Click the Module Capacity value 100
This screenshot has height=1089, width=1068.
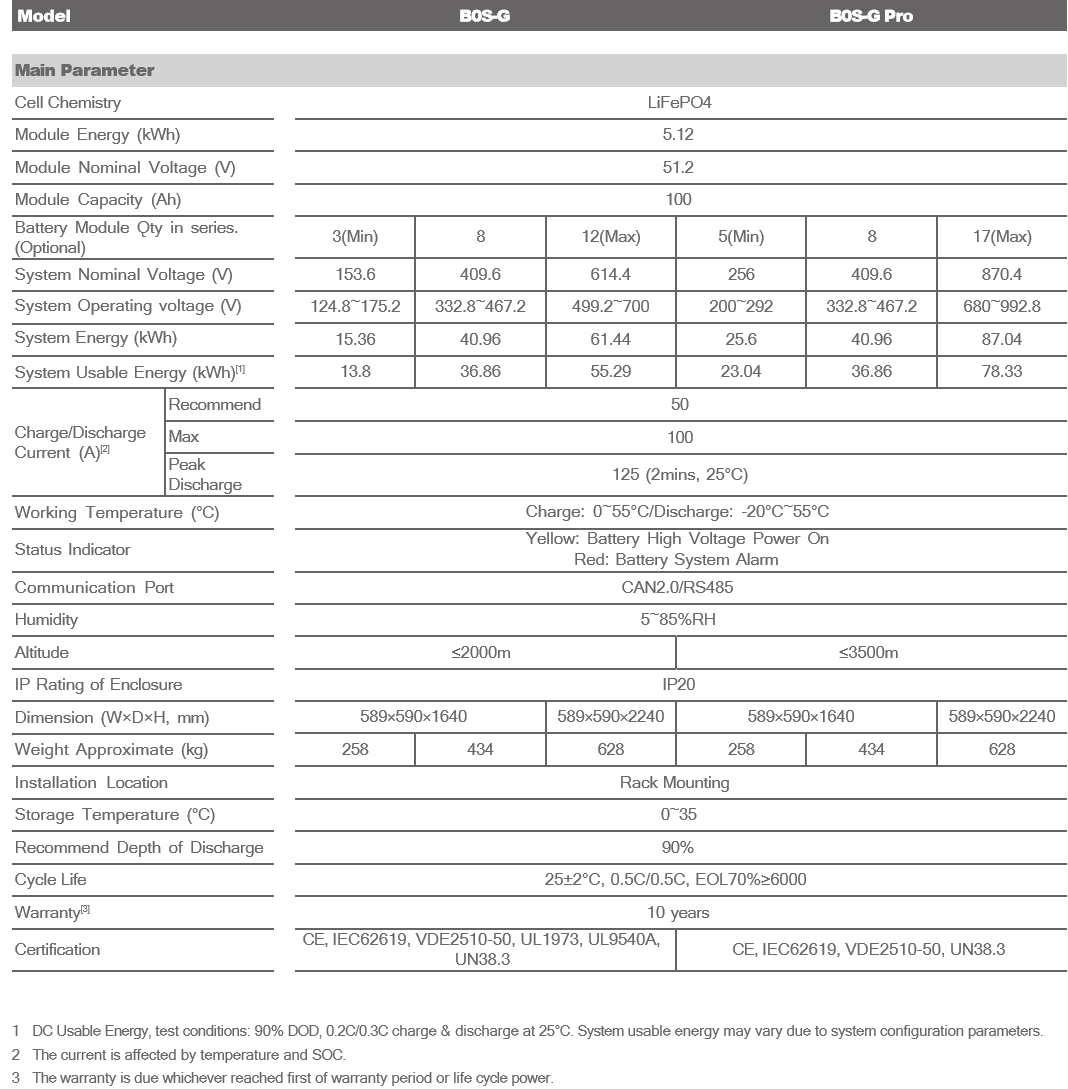tap(678, 200)
